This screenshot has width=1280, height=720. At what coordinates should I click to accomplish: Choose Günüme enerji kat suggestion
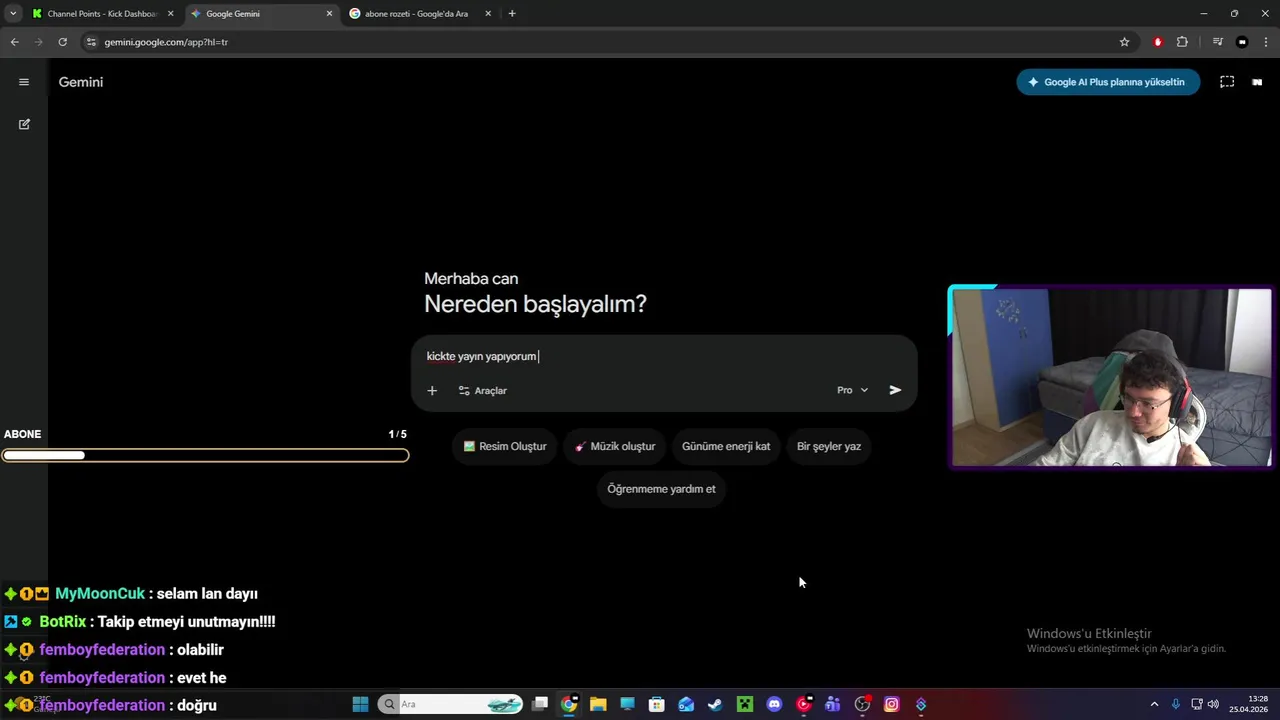(x=726, y=446)
